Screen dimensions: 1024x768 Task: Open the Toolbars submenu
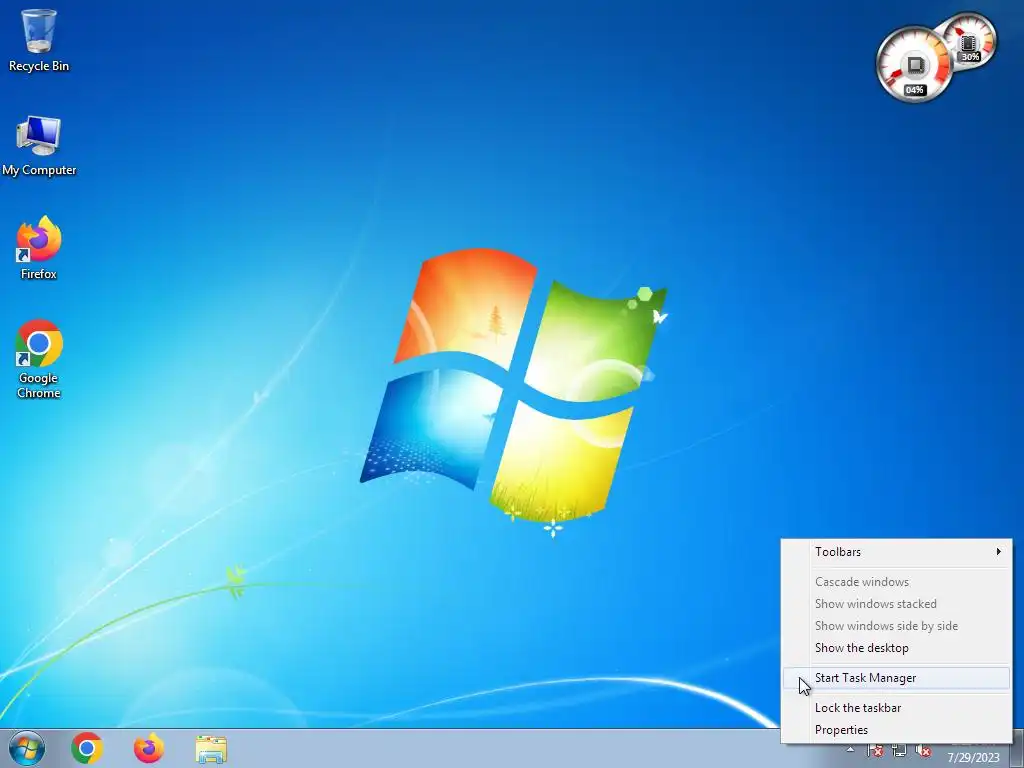[x=897, y=552]
